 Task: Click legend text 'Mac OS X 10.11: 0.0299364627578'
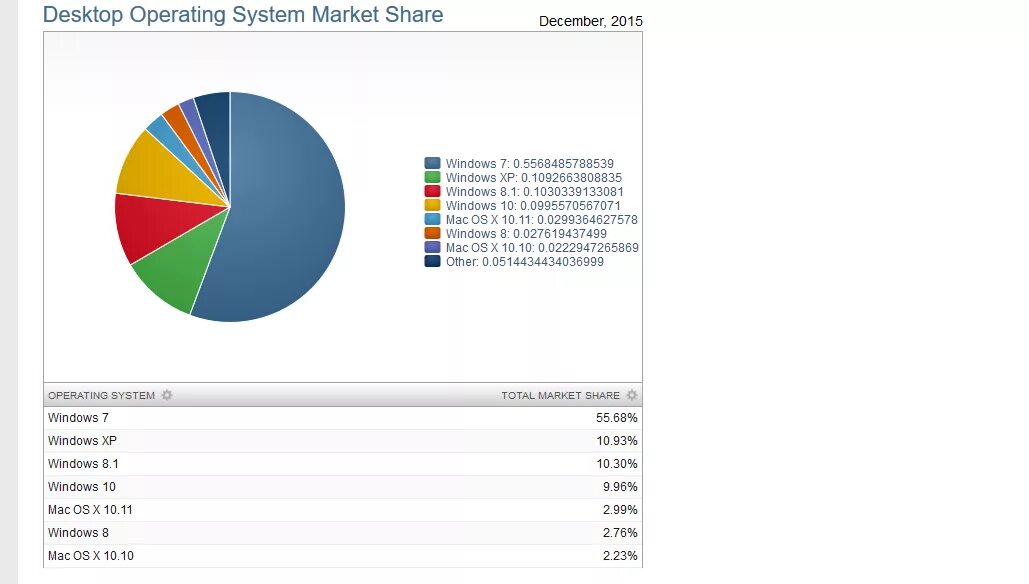point(541,219)
